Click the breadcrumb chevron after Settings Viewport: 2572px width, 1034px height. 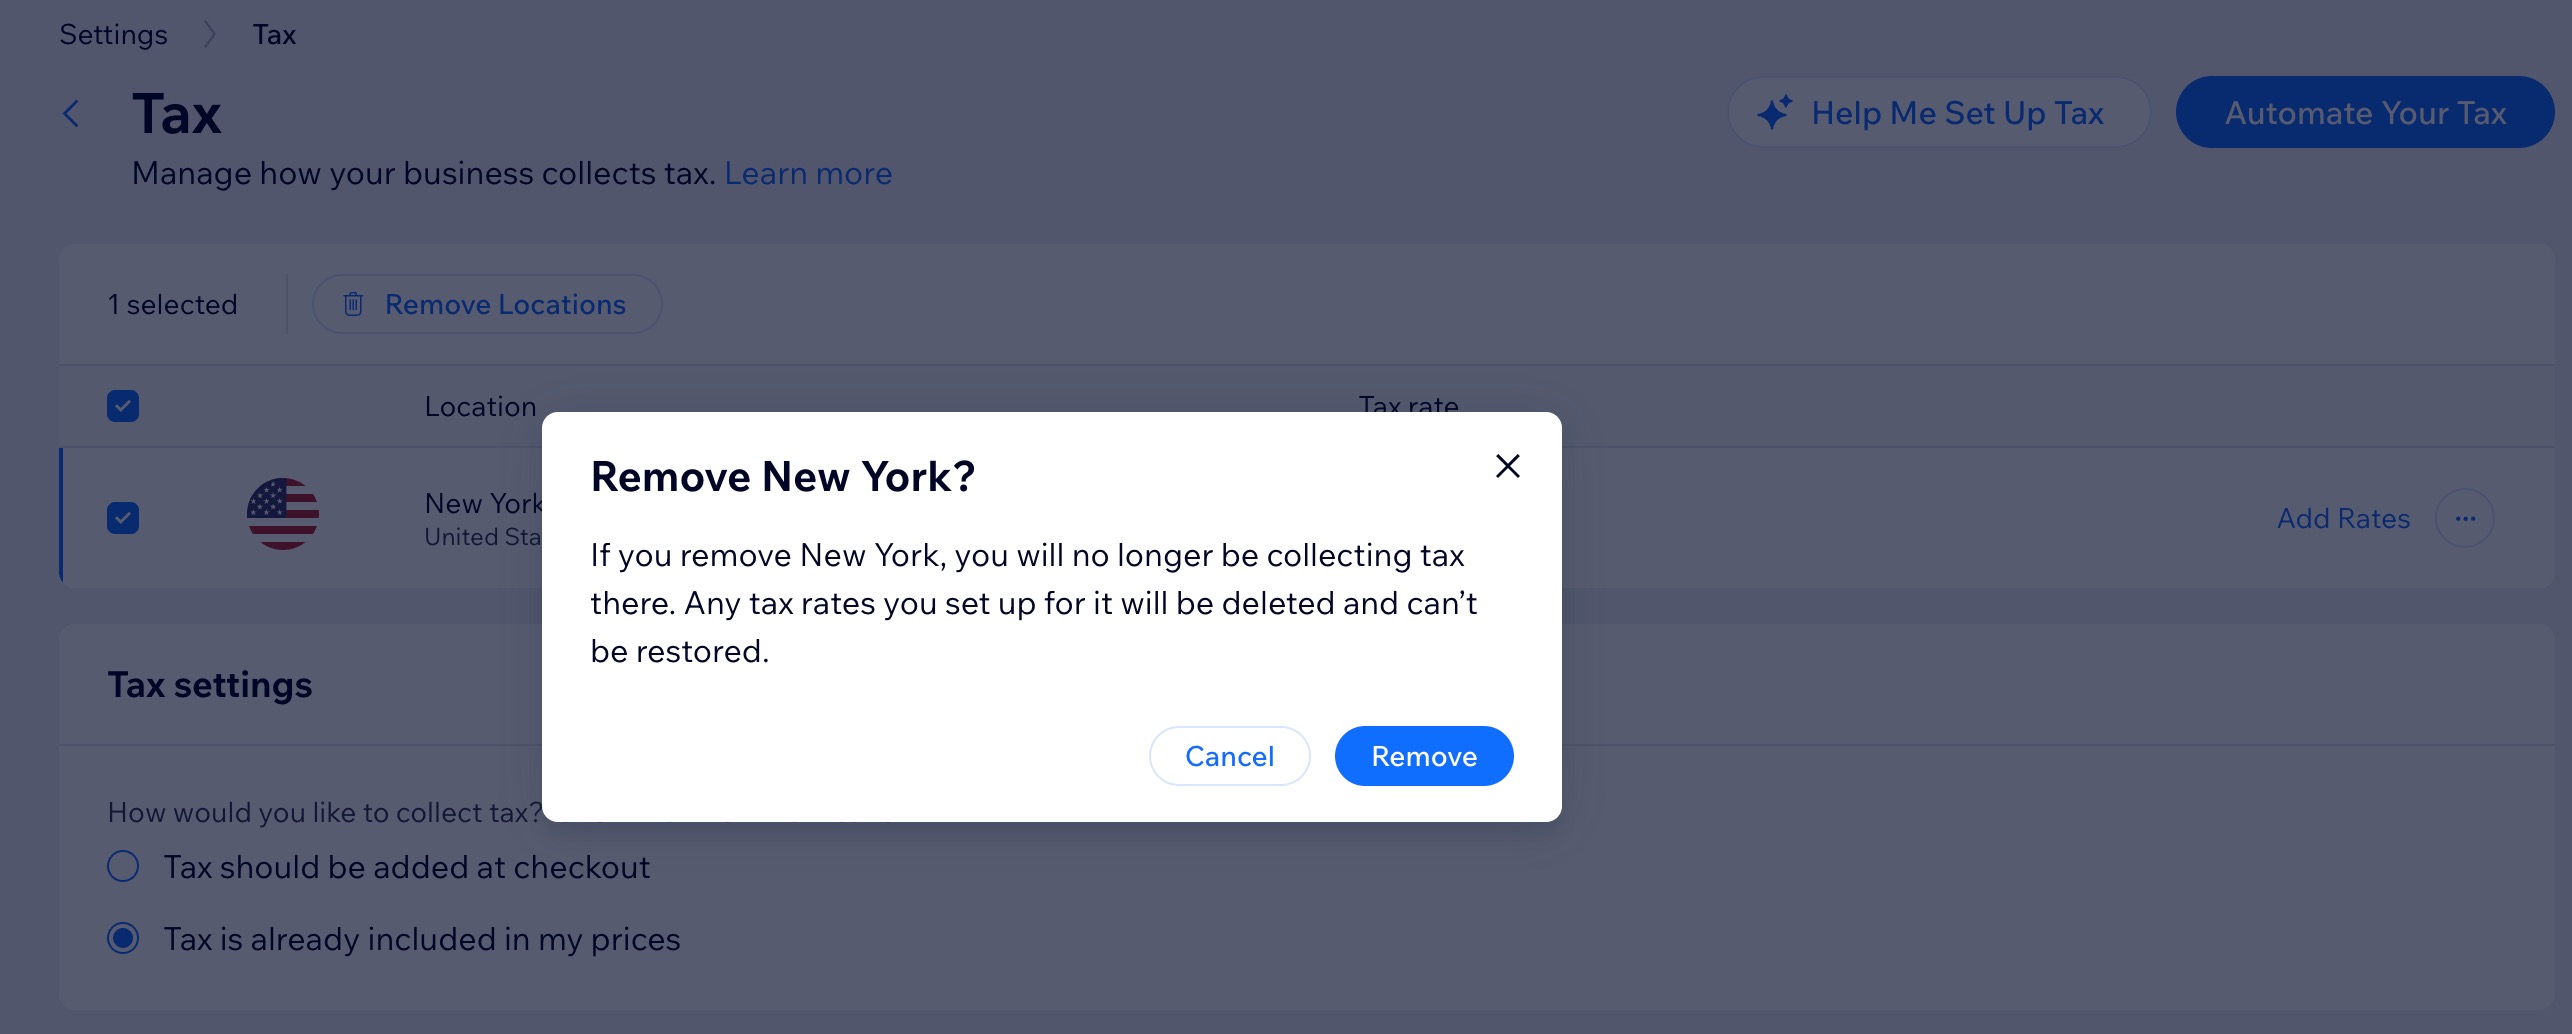click(x=211, y=33)
